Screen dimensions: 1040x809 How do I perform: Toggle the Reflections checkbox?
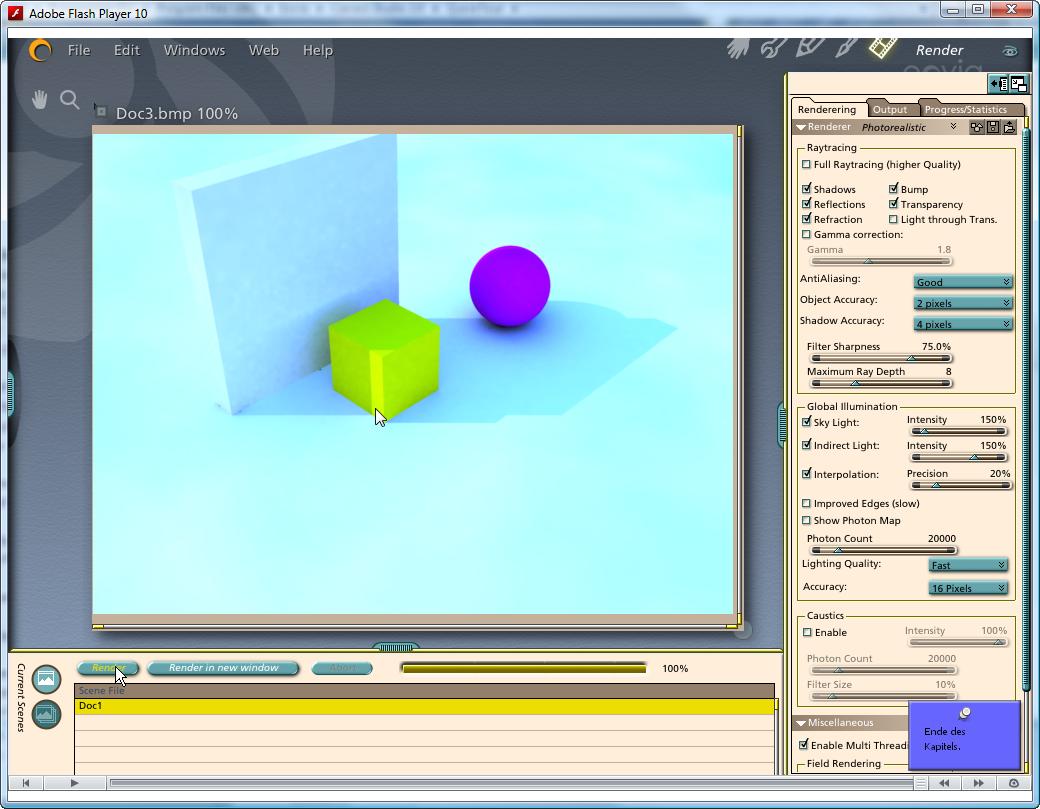807,204
